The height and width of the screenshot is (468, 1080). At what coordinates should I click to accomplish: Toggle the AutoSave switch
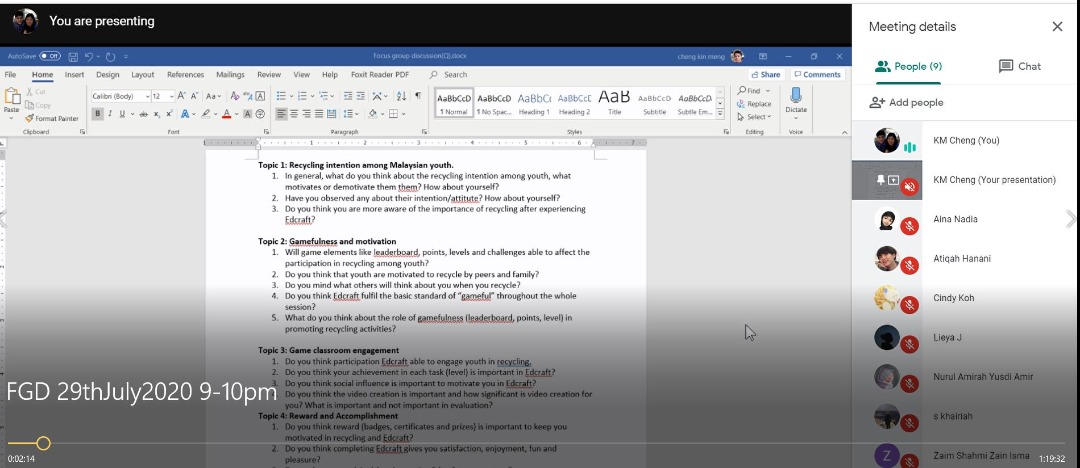50,56
